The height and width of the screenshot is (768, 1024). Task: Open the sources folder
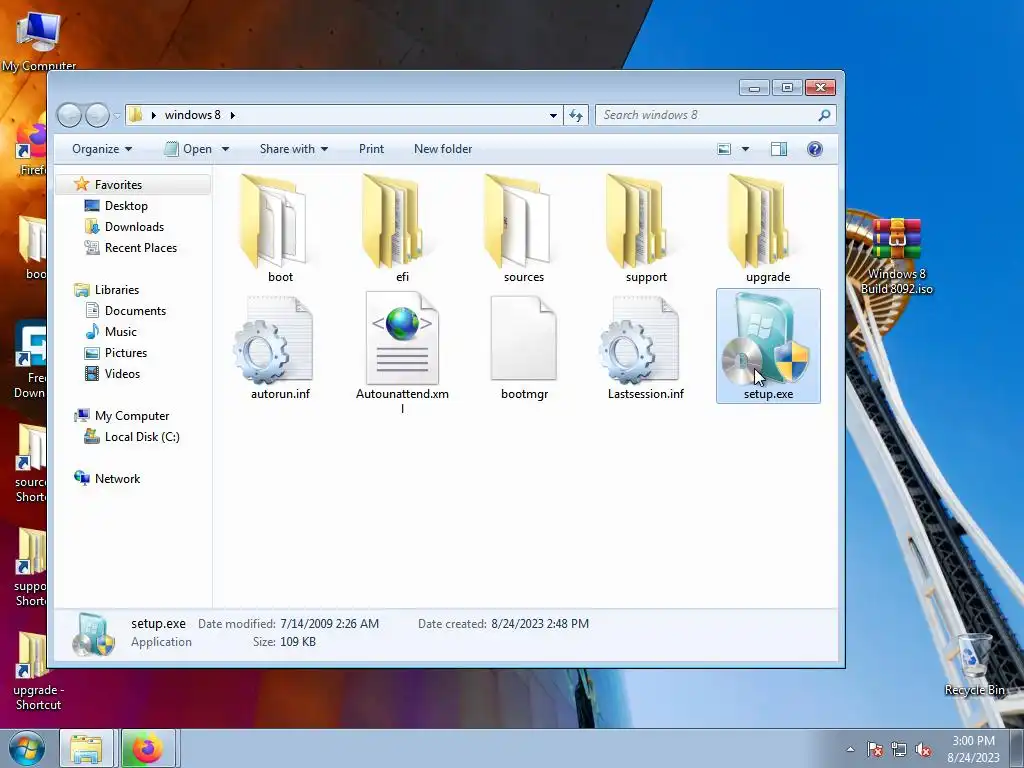[524, 227]
